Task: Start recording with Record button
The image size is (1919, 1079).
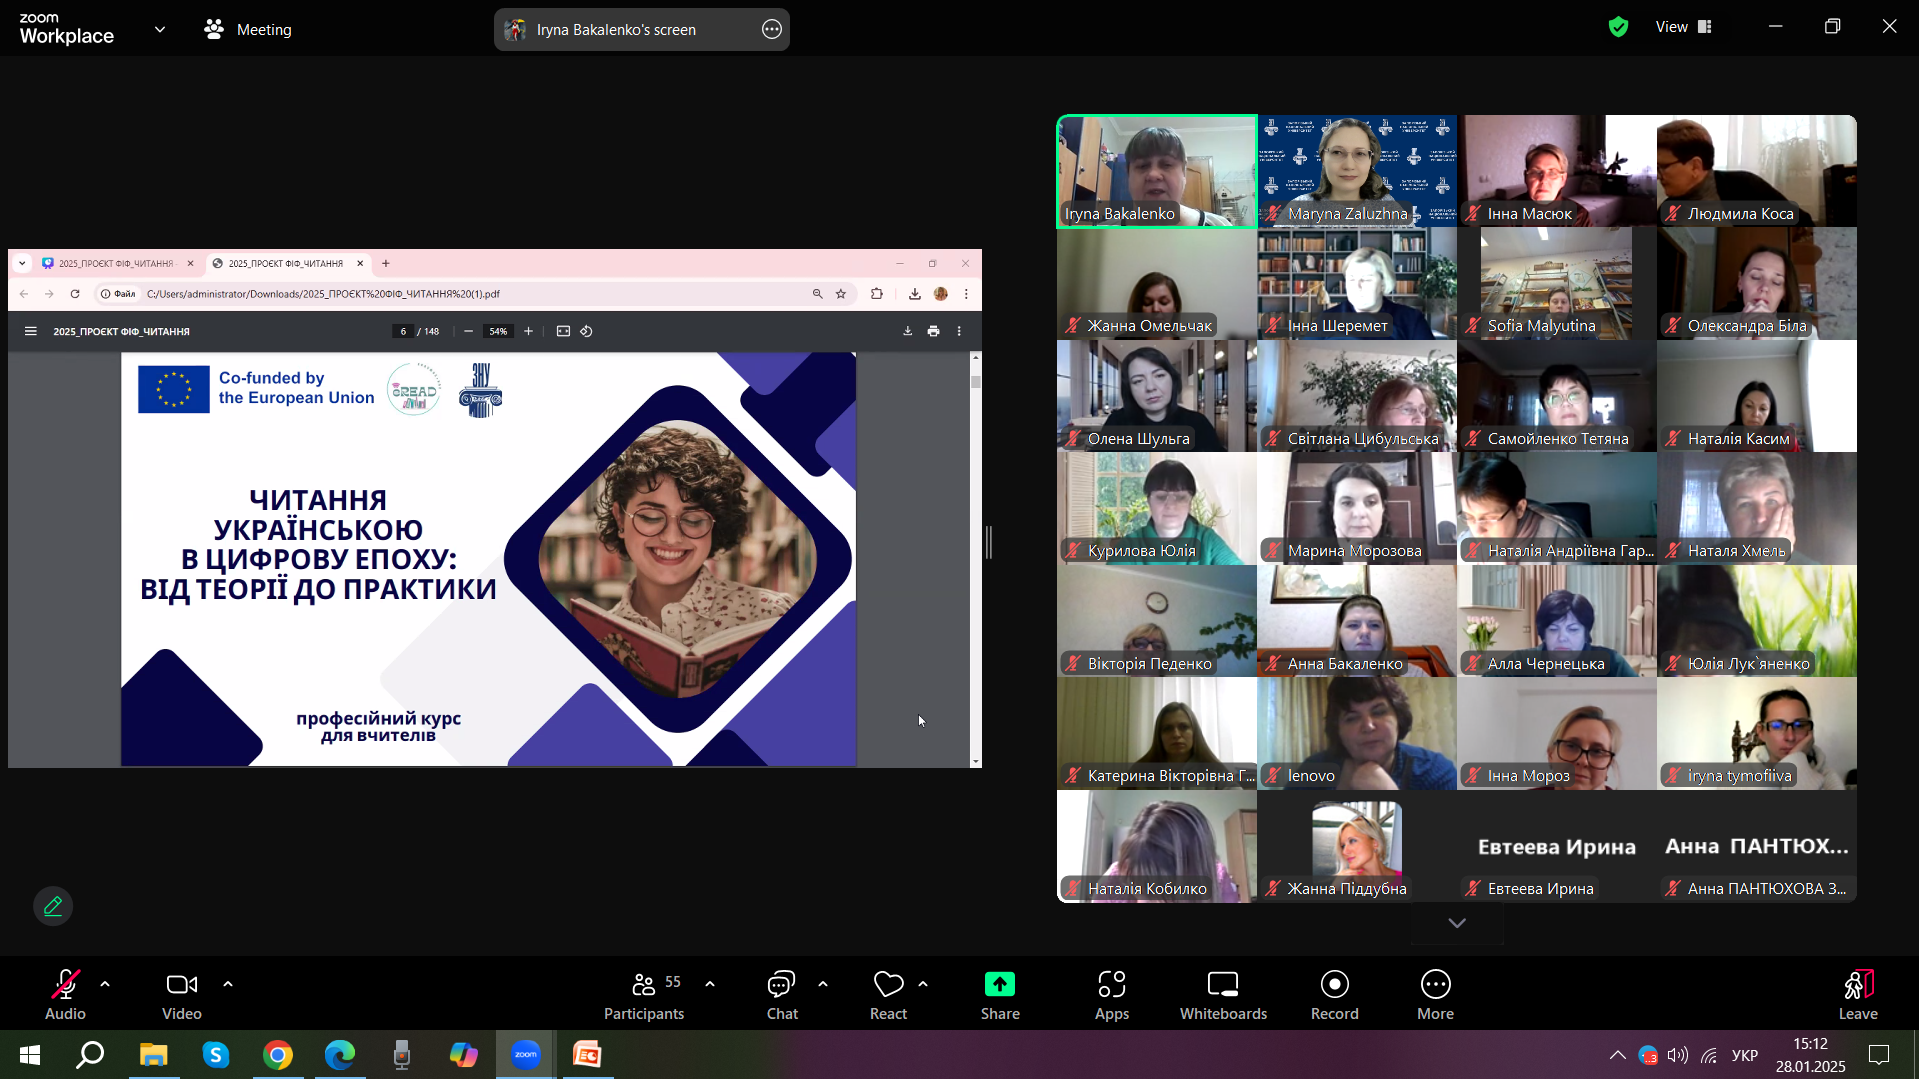Action: tap(1334, 995)
